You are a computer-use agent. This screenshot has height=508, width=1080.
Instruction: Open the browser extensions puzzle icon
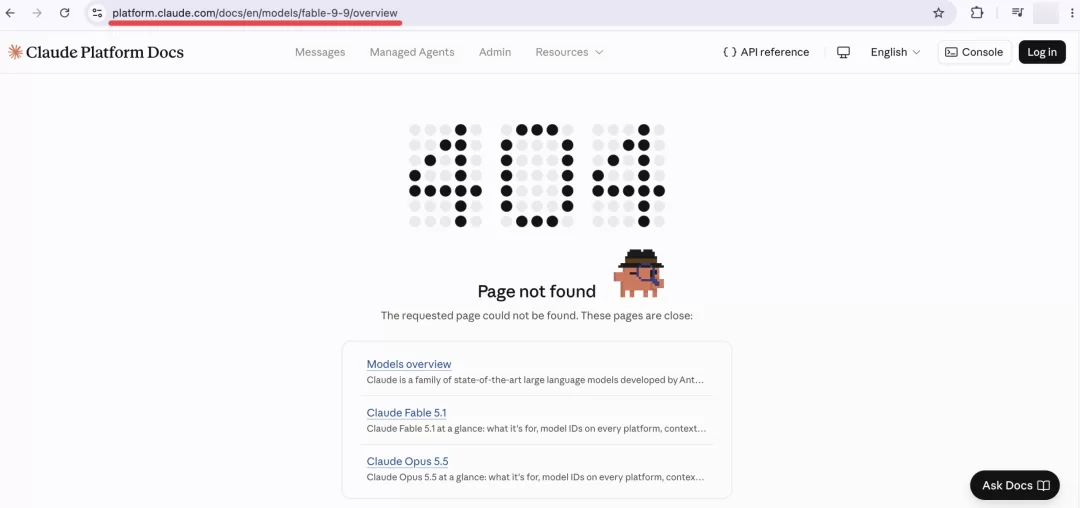click(x=977, y=12)
